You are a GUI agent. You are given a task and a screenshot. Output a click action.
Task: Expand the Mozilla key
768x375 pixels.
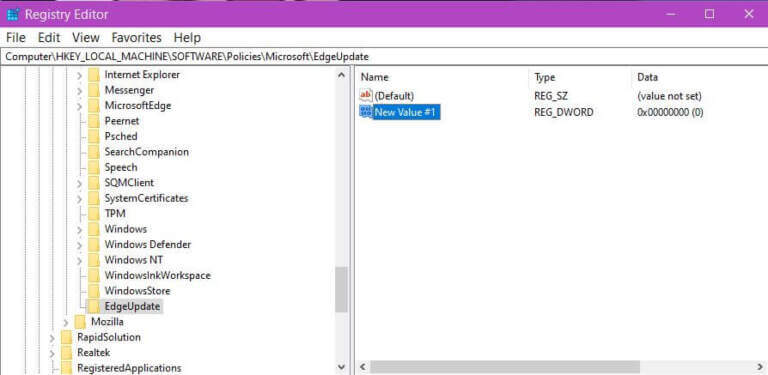click(66, 322)
